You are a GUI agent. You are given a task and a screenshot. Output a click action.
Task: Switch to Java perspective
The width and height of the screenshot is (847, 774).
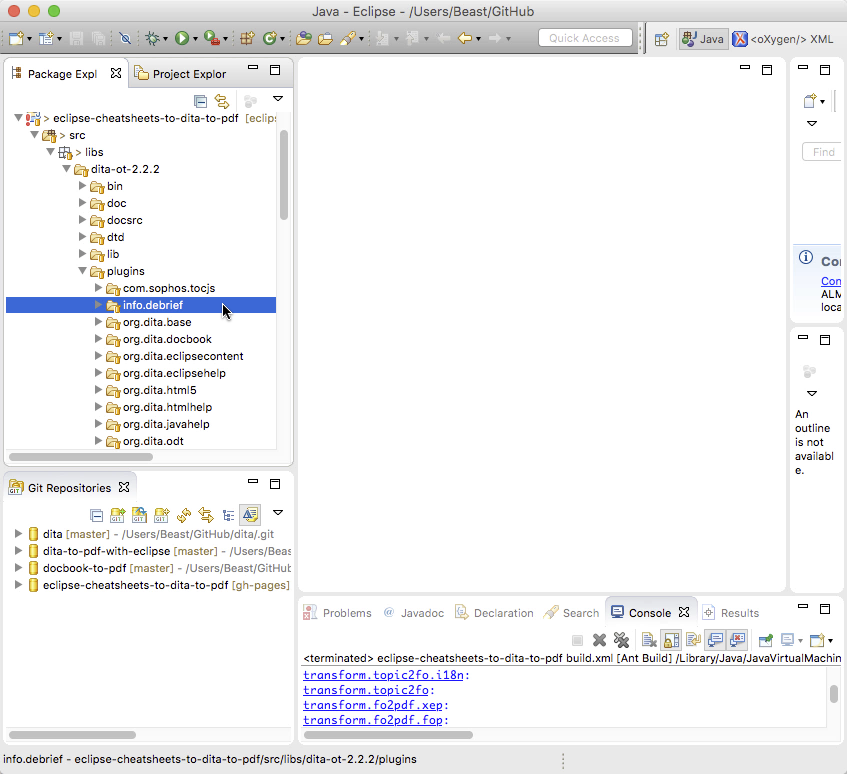(x=703, y=39)
